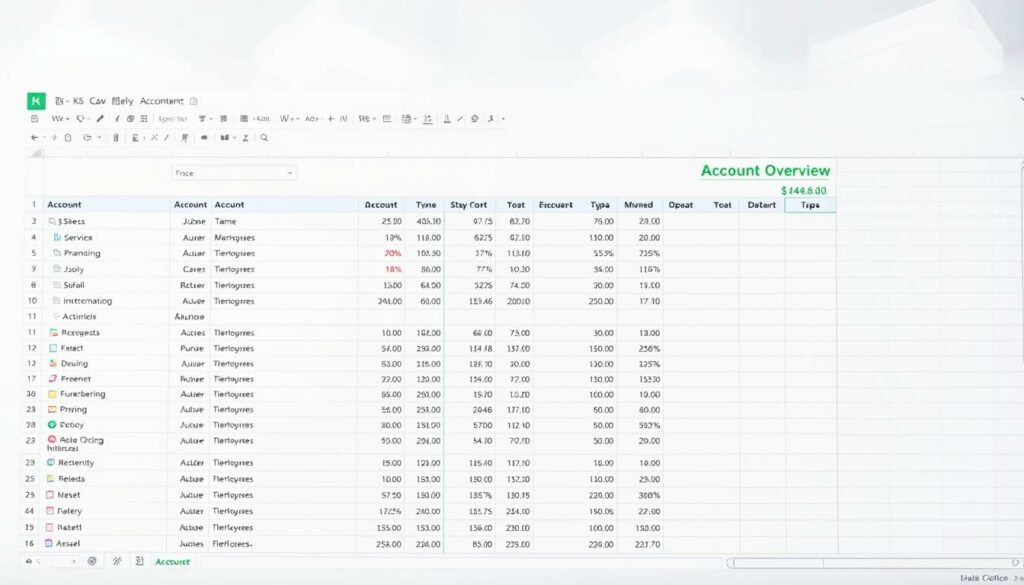This screenshot has width=1024, height=585.
Task: Click the 'Inittemating' row name cell
Action: (88, 301)
